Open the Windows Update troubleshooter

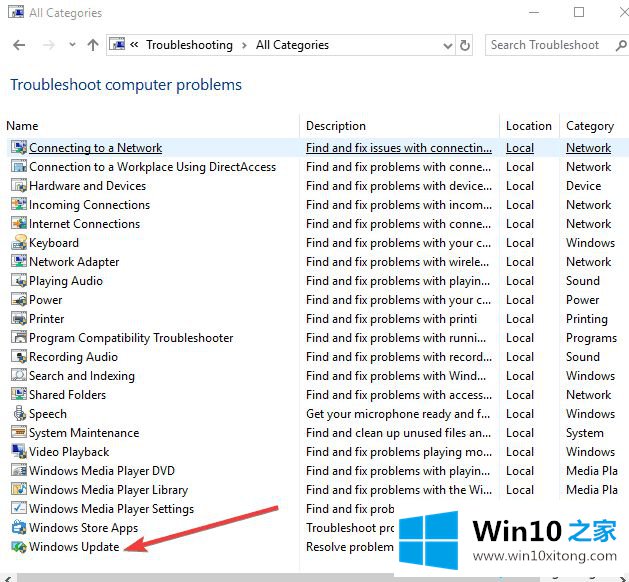click(x=74, y=547)
